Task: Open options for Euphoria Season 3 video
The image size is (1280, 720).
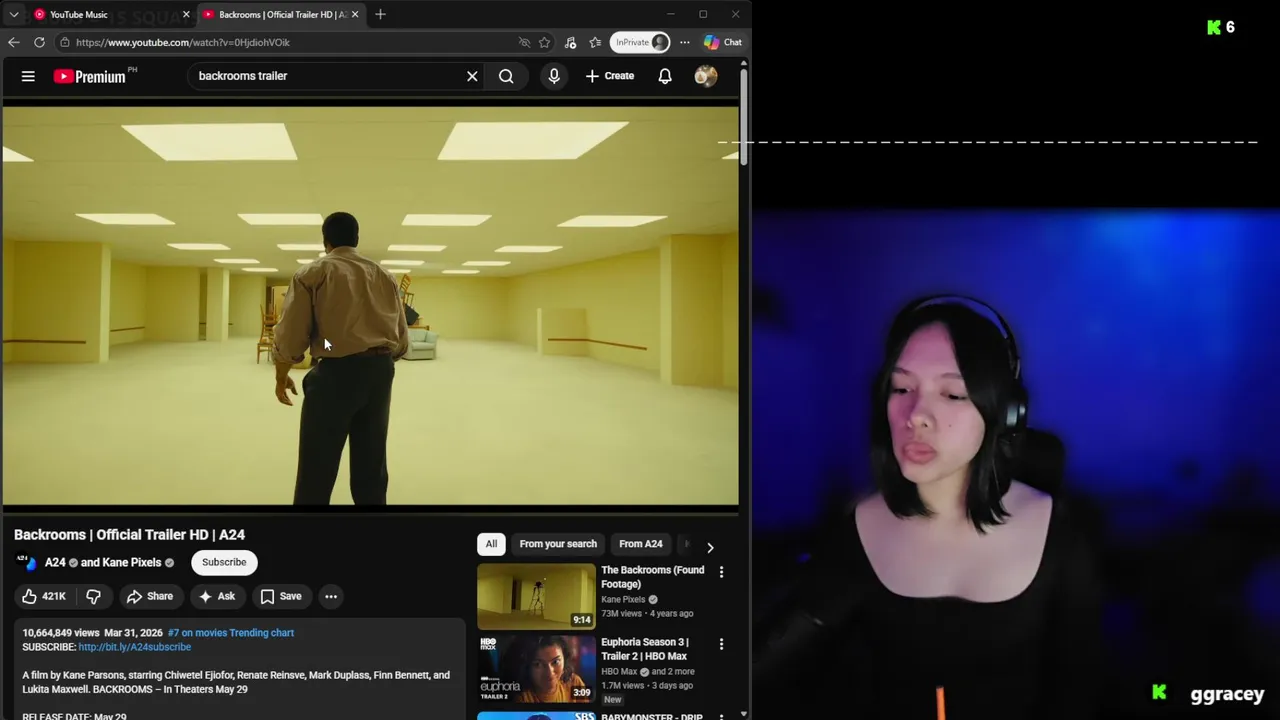Action: click(721, 644)
